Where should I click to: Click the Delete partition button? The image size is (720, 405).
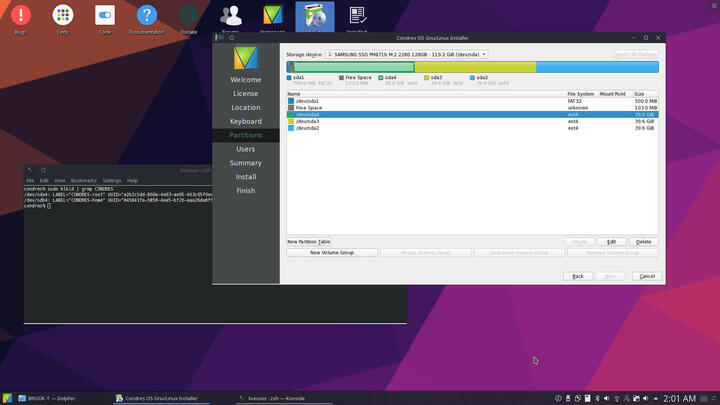pos(643,242)
